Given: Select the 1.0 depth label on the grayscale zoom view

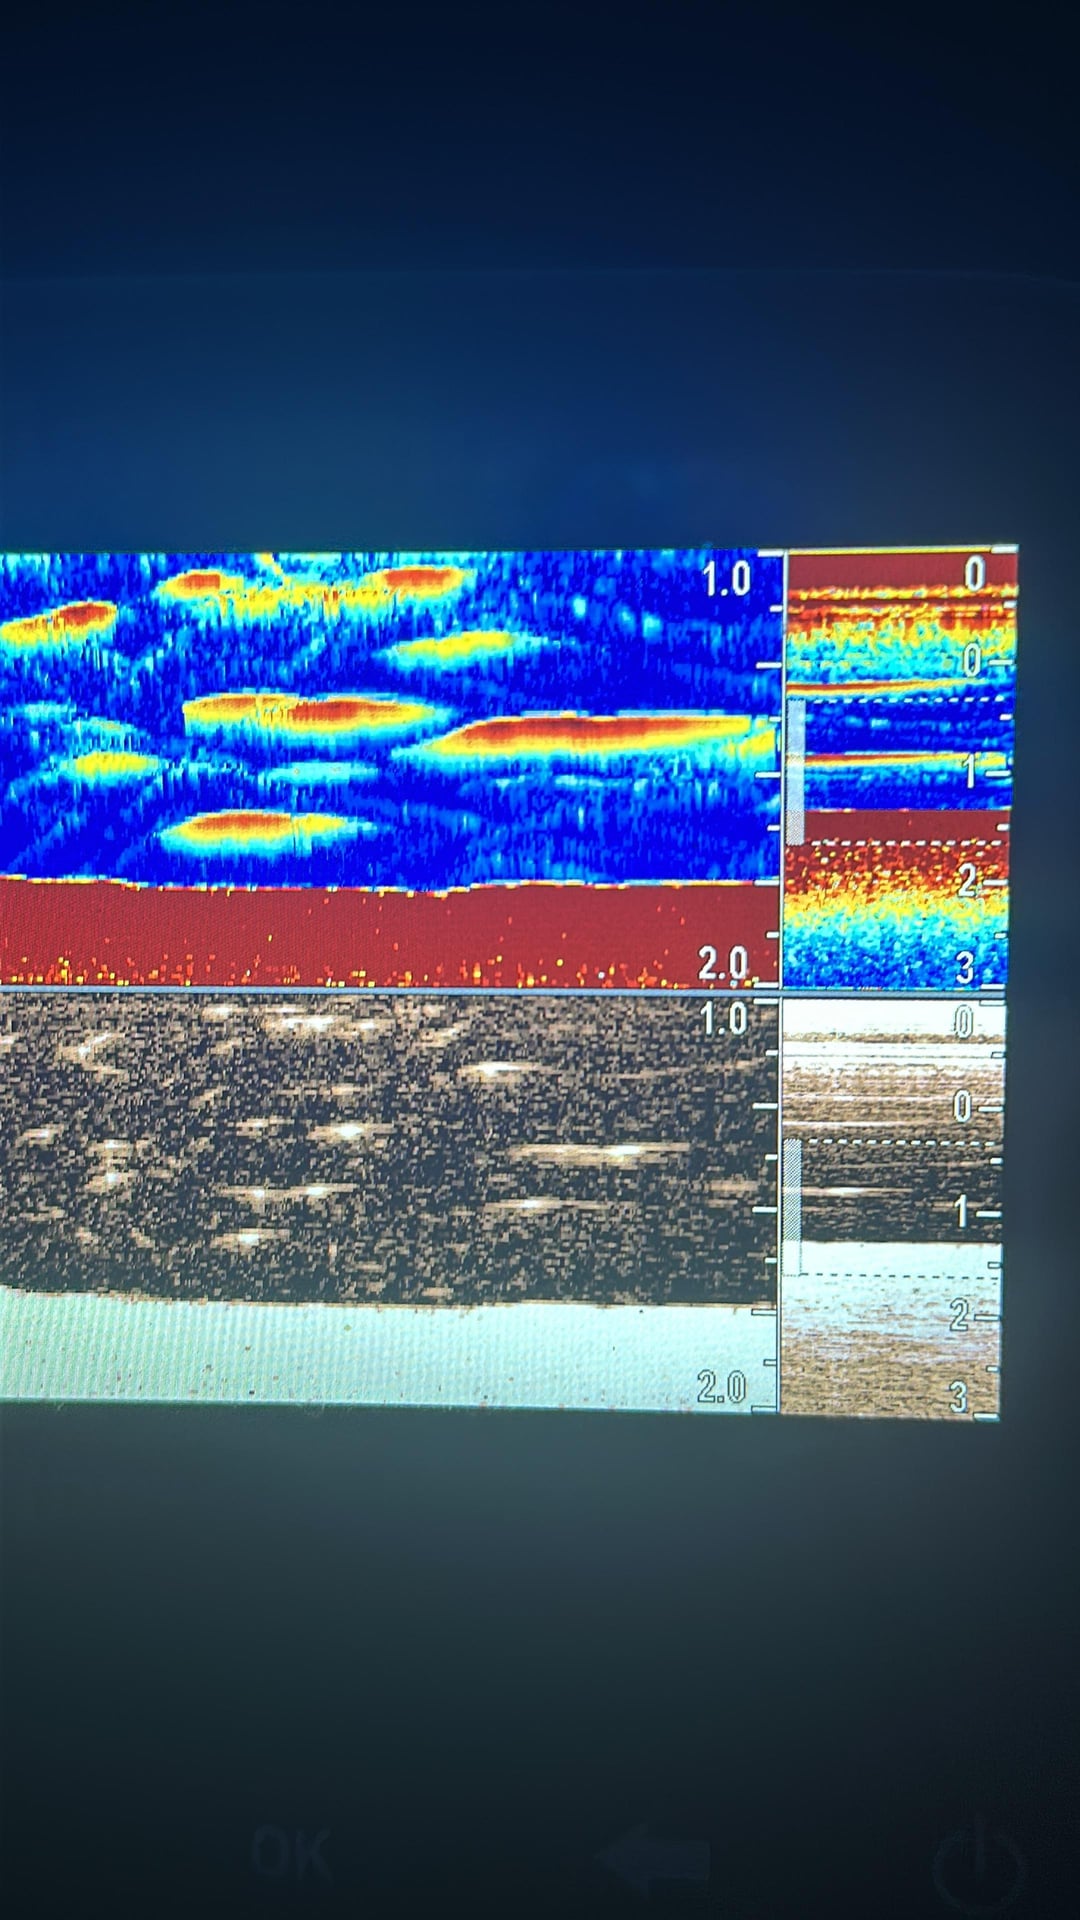Looking at the screenshot, I should pyautogui.click(x=724, y=1019).
